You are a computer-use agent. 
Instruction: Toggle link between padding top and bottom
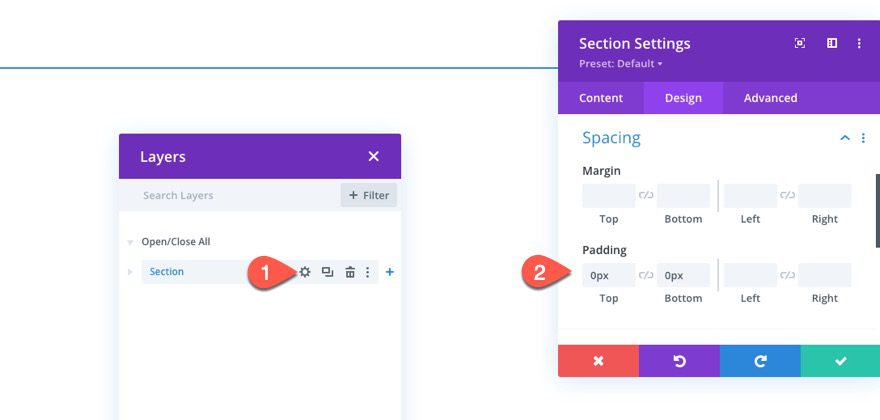(x=646, y=275)
